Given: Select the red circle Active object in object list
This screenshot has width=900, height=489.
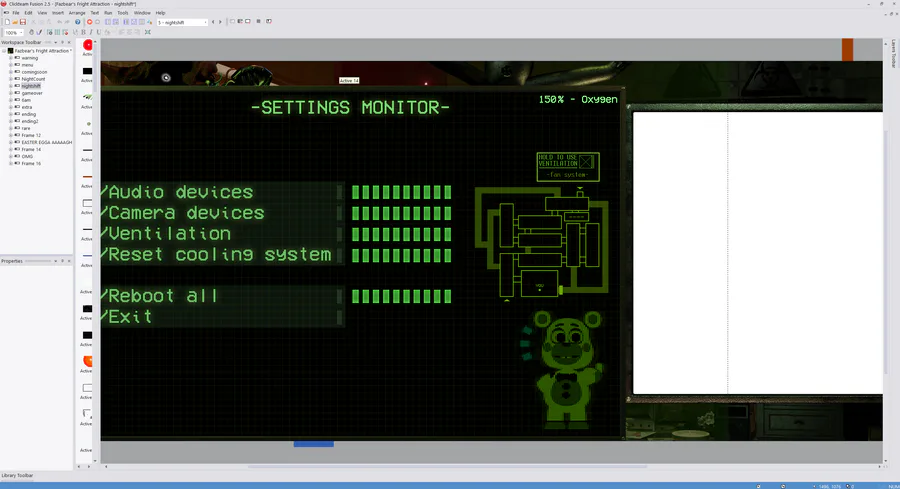Looking at the screenshot, I should click(x=87, y=45).
